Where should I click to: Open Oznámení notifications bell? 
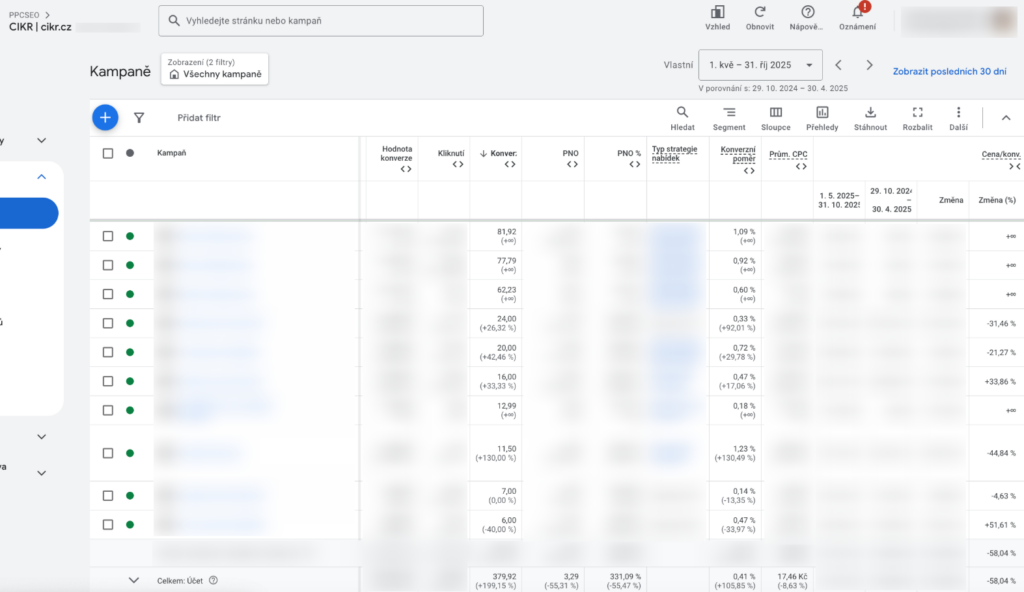tap(857, 18)
